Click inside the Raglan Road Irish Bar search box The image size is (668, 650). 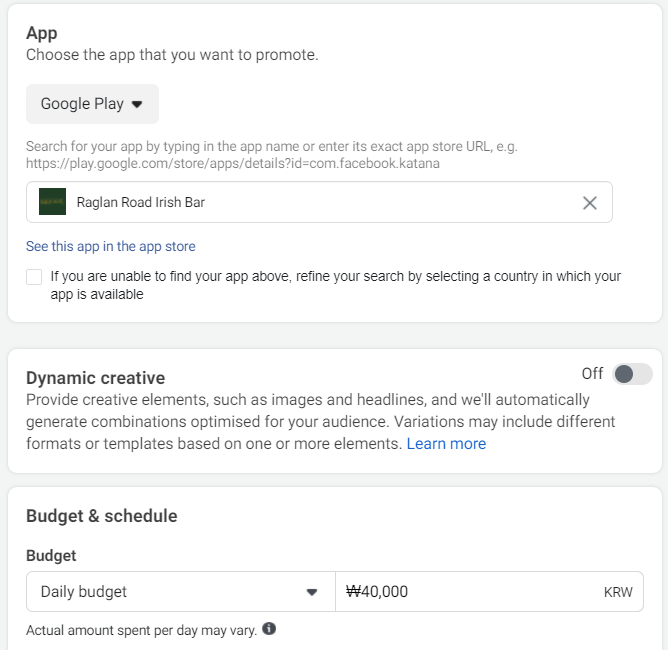[x=319, y=202]
